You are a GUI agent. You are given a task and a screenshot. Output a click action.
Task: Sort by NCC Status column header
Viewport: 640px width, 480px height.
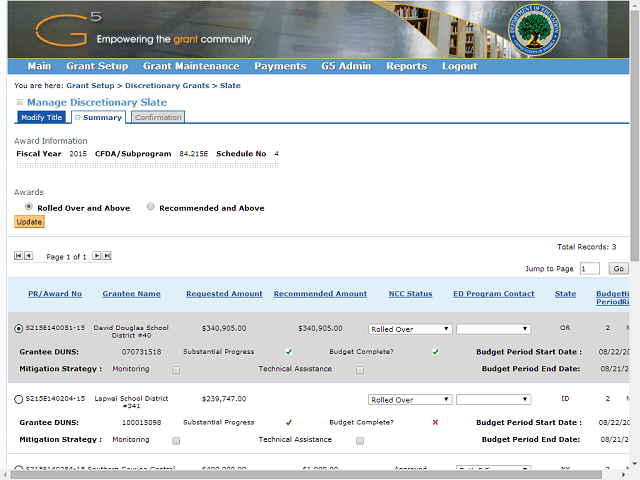click(x=410, y=294)
